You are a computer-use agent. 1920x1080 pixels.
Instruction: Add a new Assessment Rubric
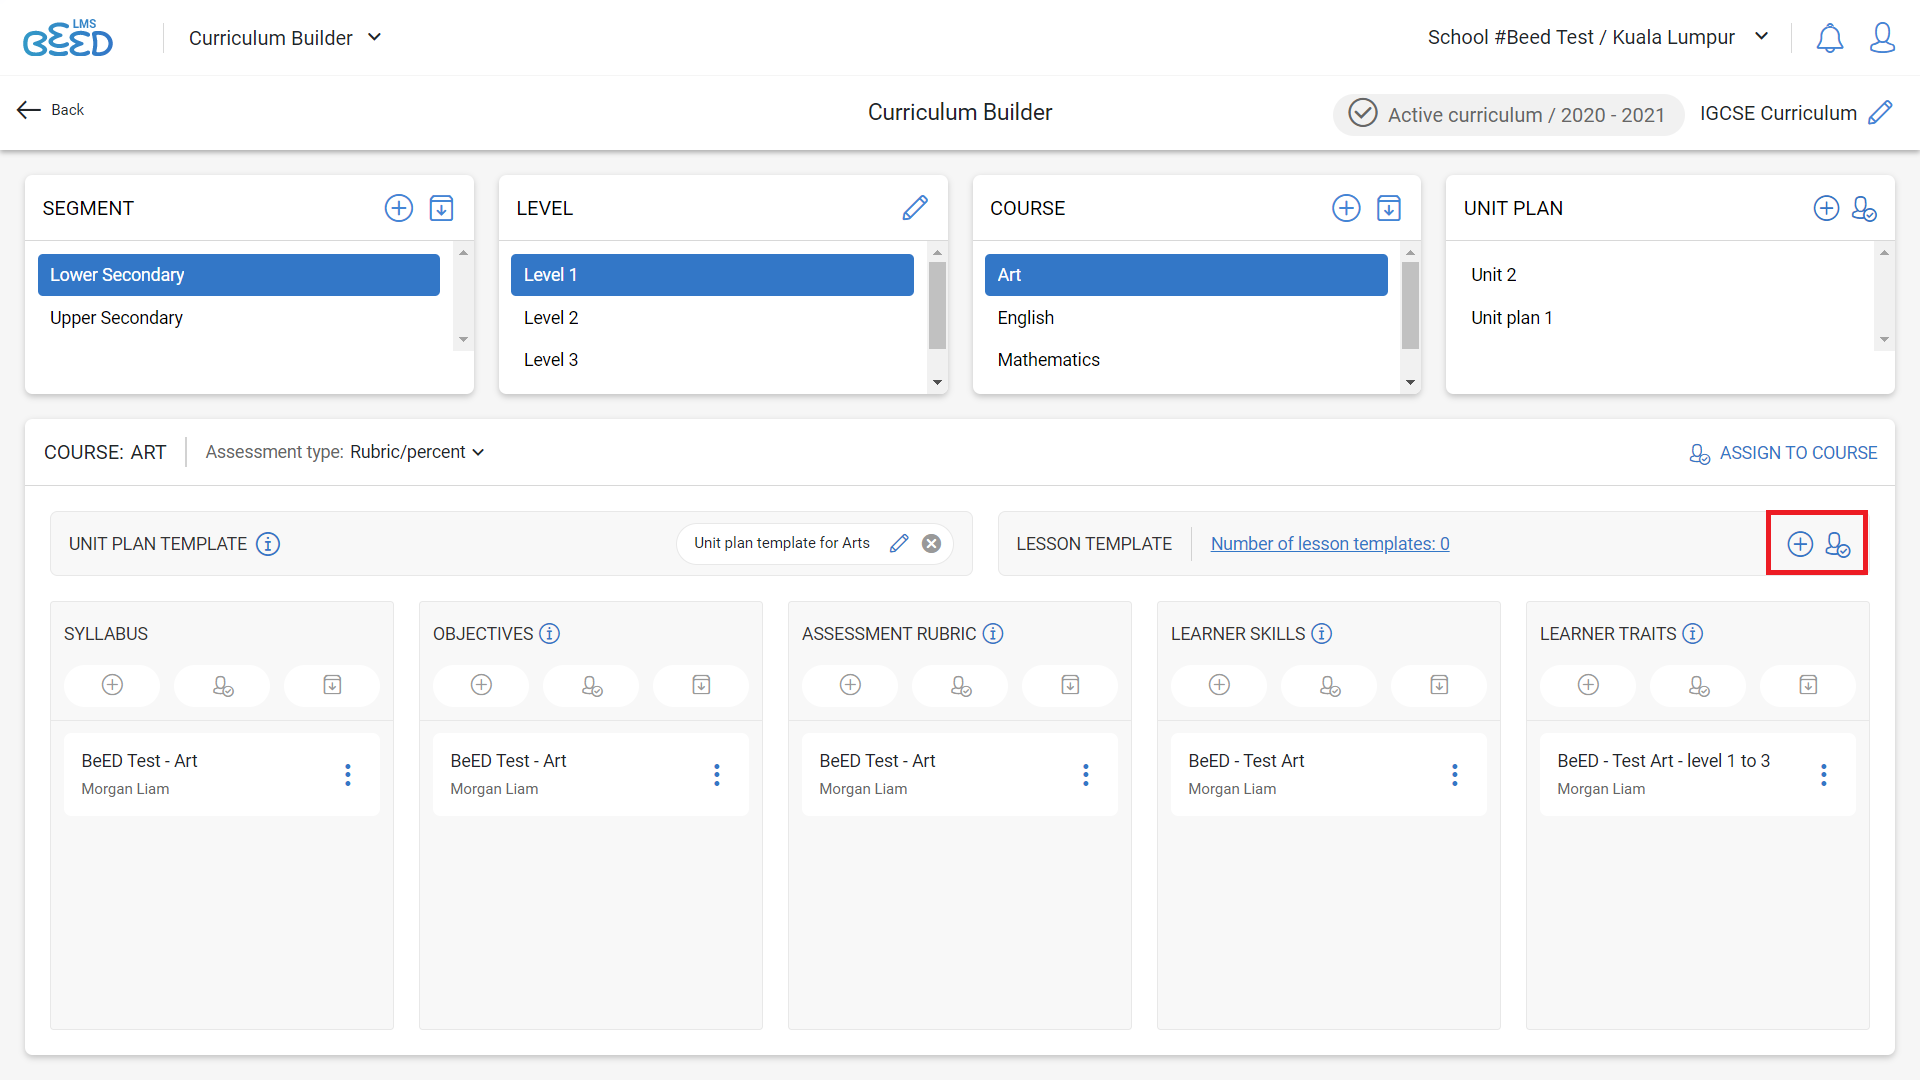(850, 685)
